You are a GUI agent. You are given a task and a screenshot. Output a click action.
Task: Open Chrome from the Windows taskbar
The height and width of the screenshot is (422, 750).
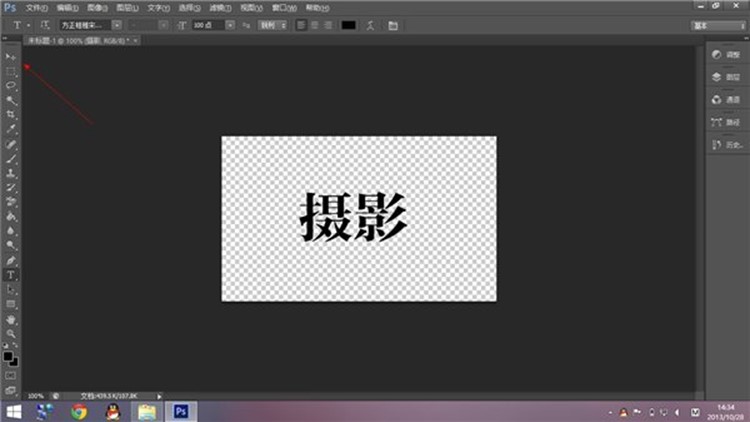click(79, 411)
